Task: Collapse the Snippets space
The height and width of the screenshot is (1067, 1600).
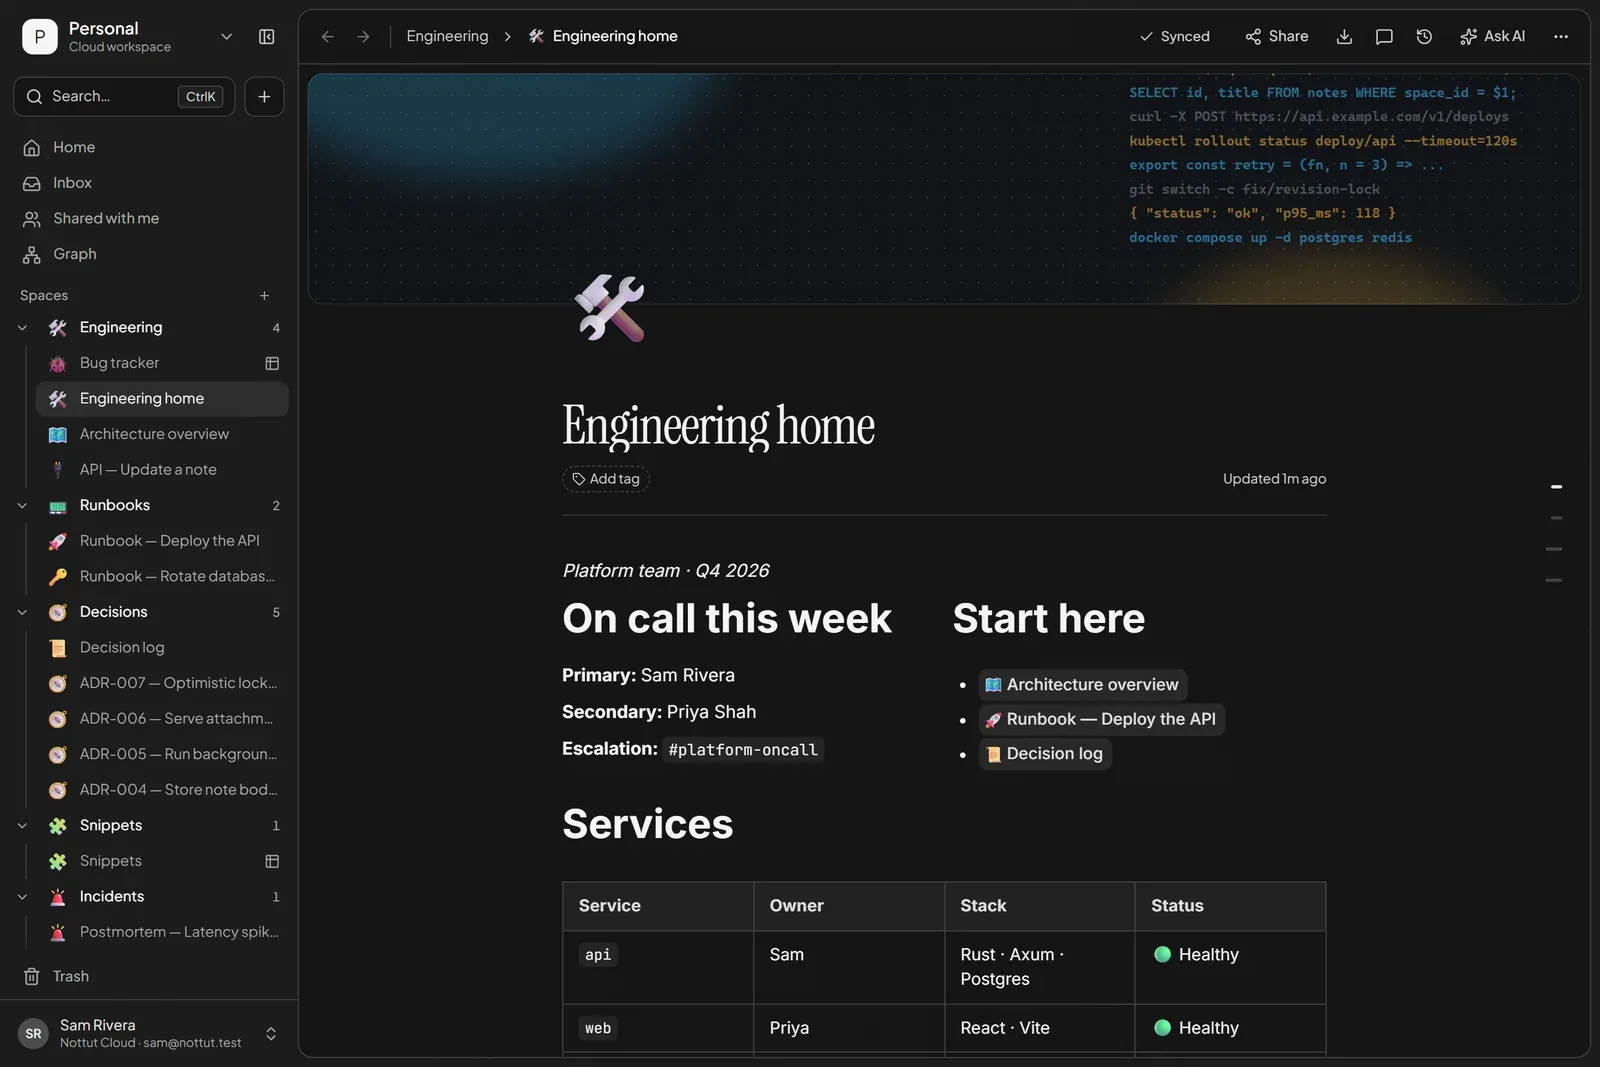Action: click(x=22, y=826)
